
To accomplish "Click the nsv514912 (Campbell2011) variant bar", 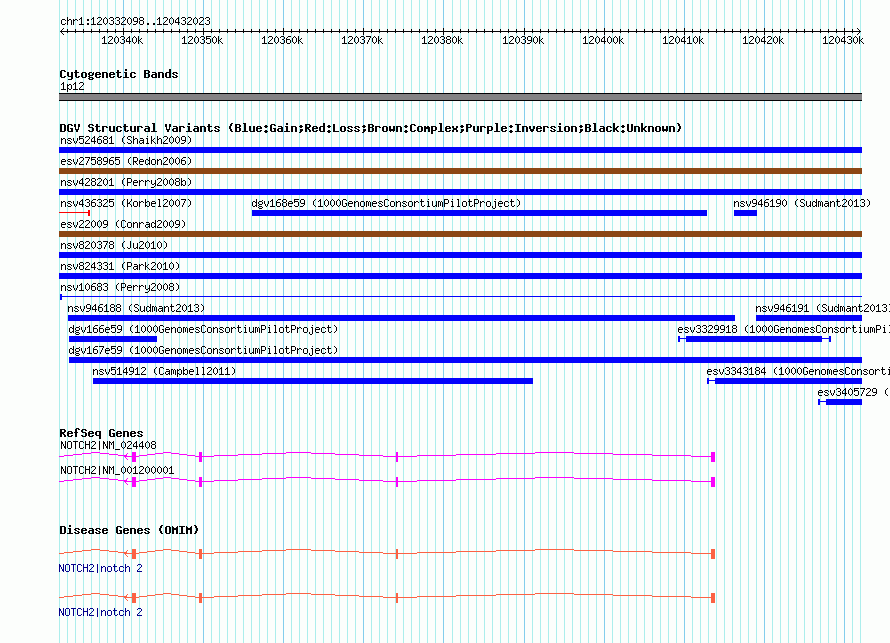I will tap(312, 380).
